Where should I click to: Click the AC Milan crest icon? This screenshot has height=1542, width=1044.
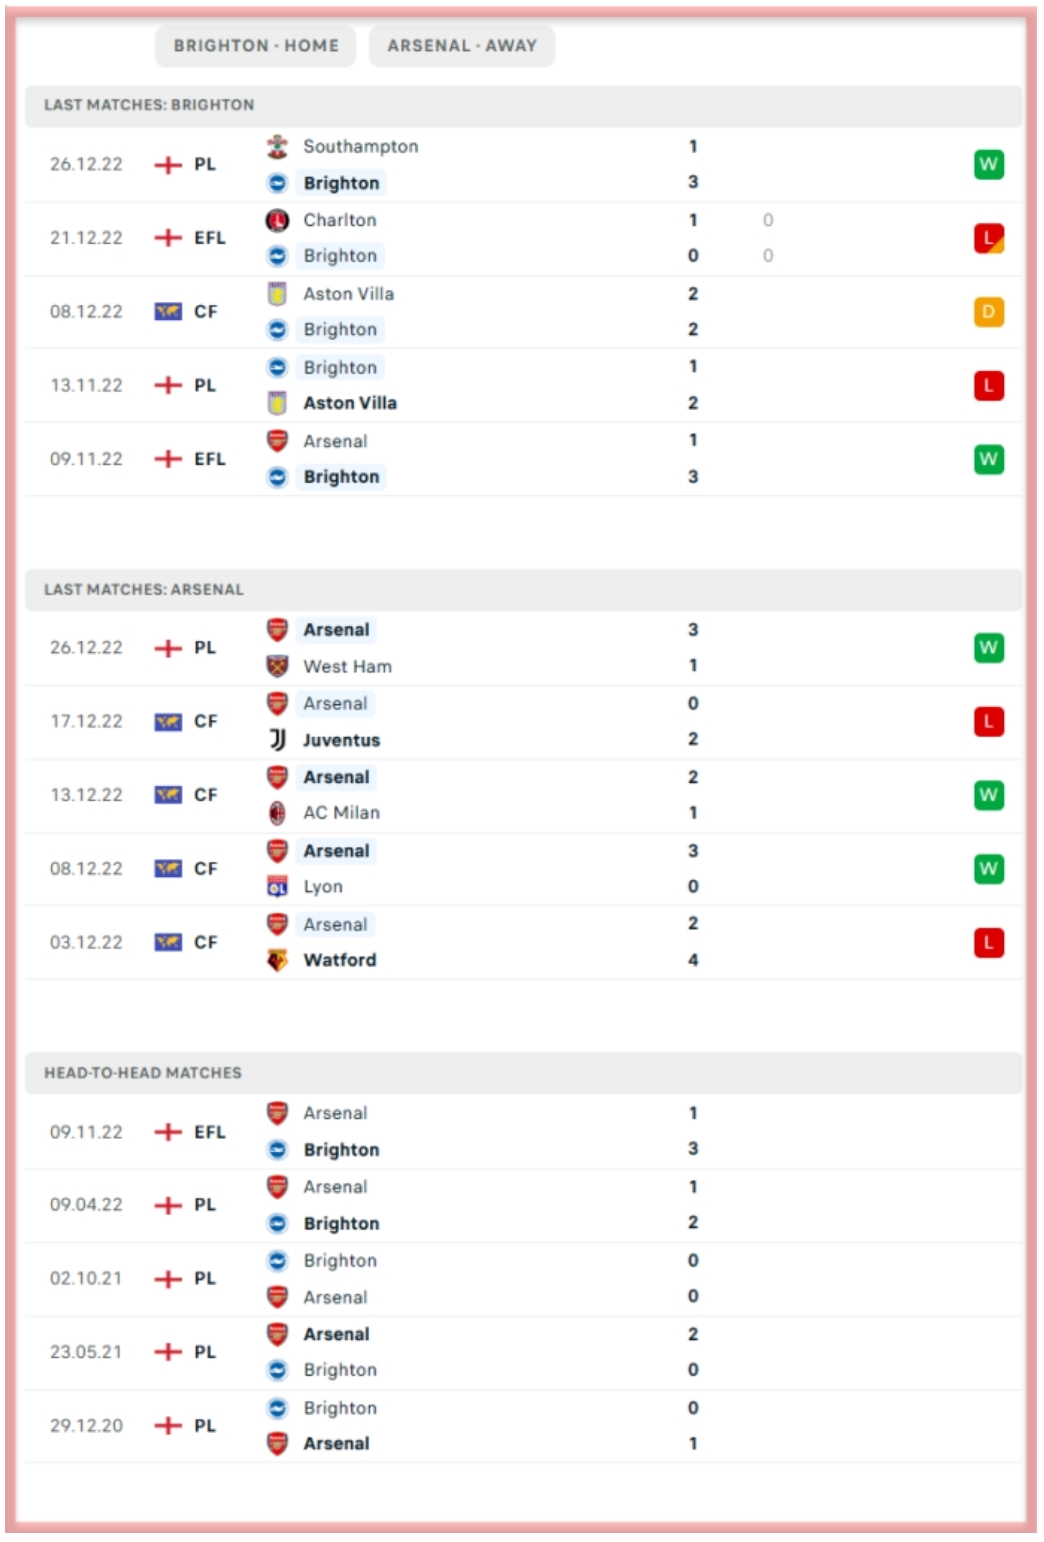pos(277,813)
